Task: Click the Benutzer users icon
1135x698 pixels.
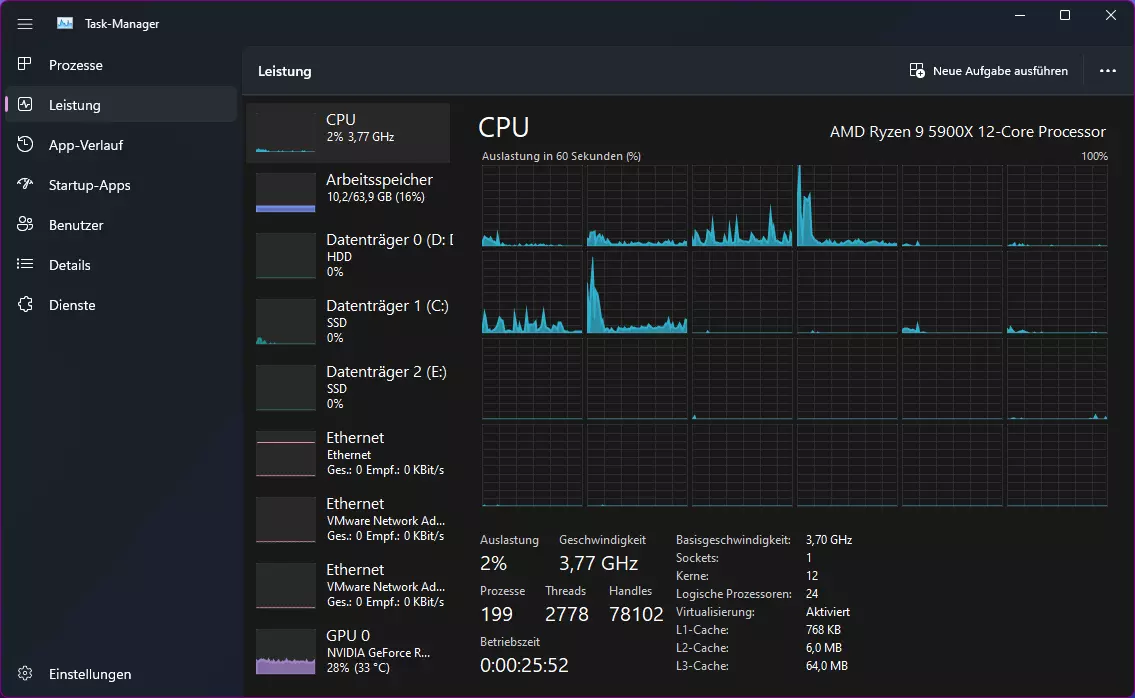Action: [25, 224]
